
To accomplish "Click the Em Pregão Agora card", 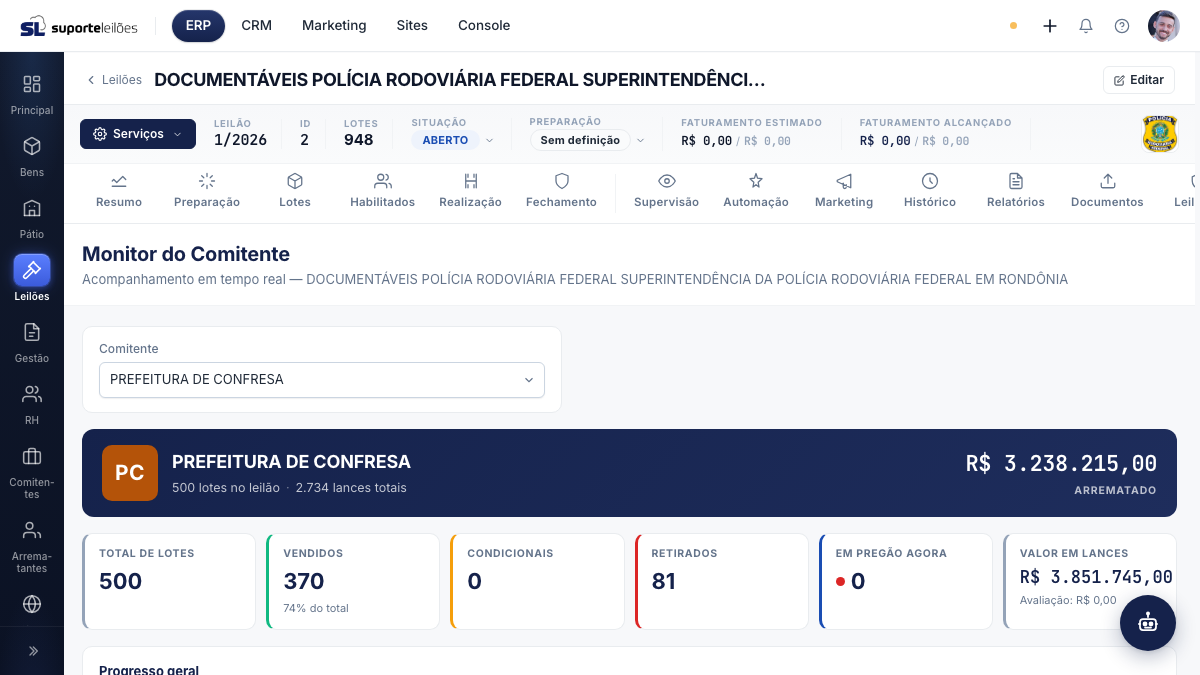I will [905, 581].
